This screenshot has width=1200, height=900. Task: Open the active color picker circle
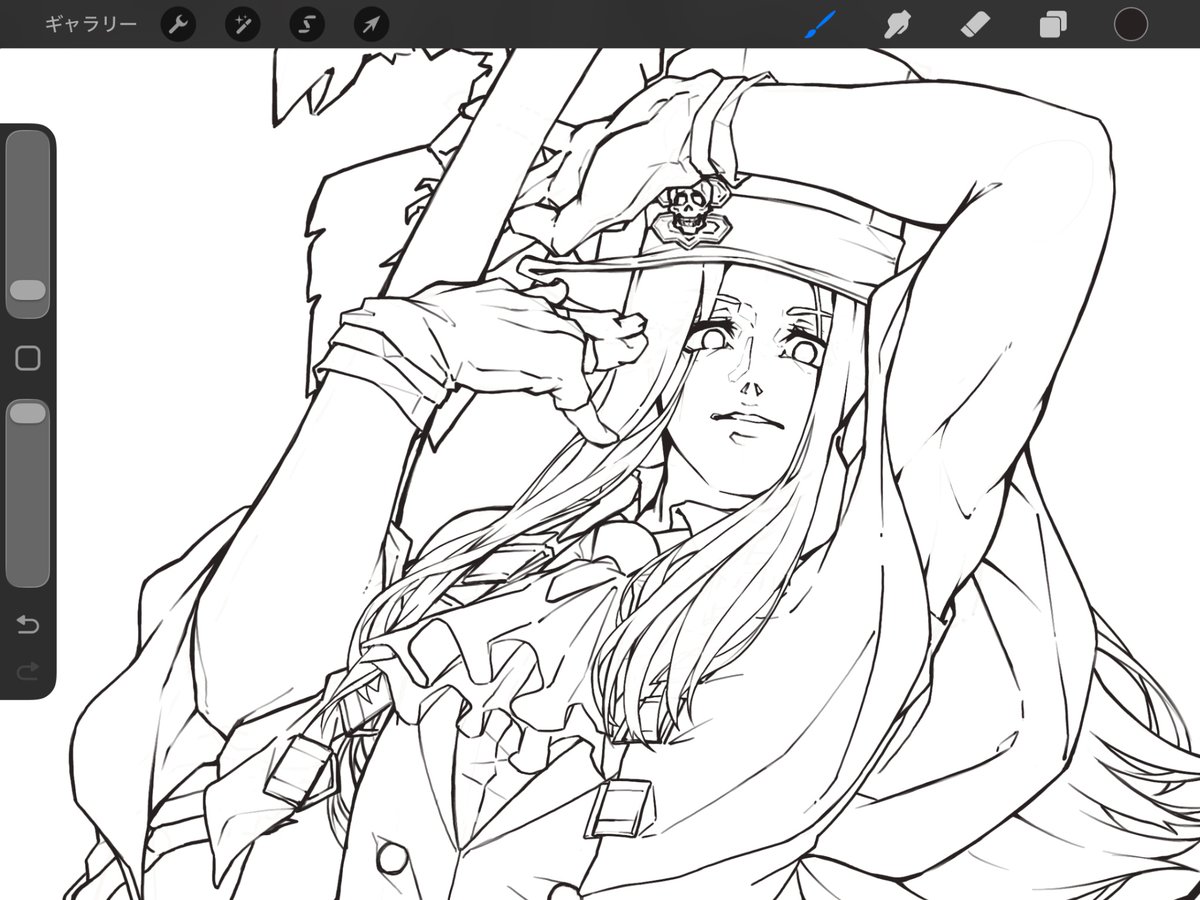tap(1131, 24)
